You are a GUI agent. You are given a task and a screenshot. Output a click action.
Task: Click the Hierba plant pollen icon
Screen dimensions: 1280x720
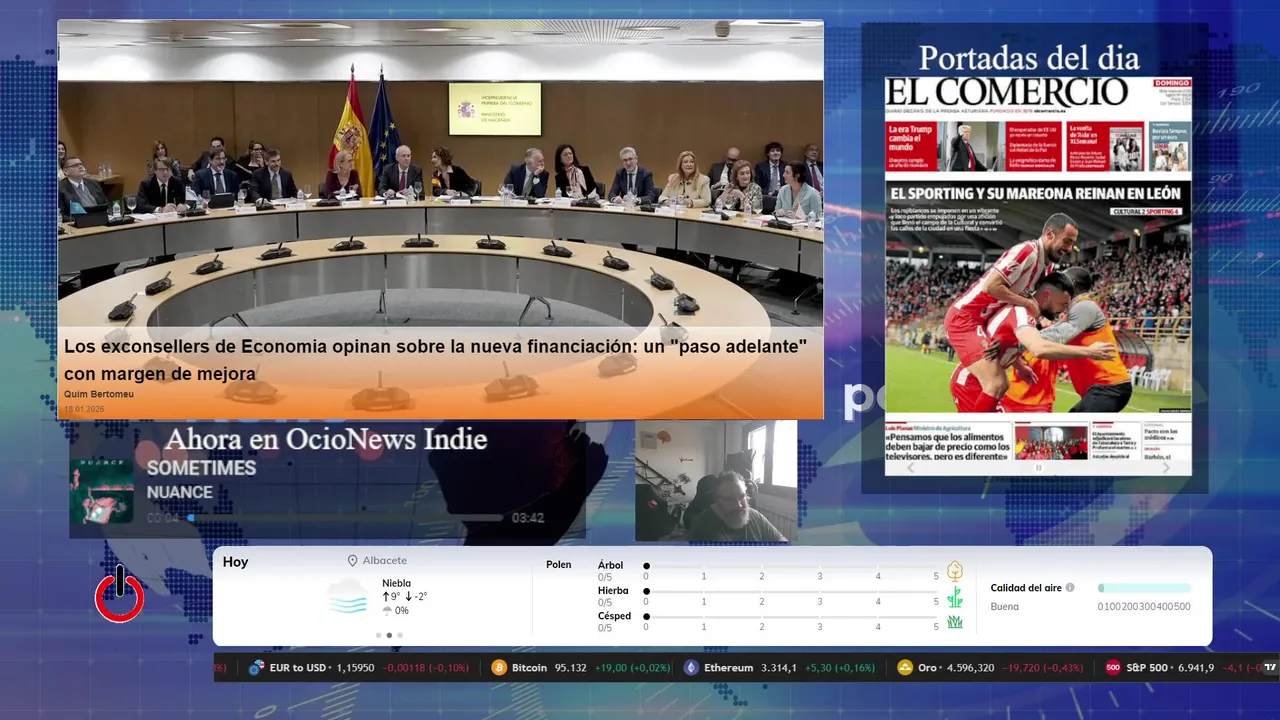[955, 597]
